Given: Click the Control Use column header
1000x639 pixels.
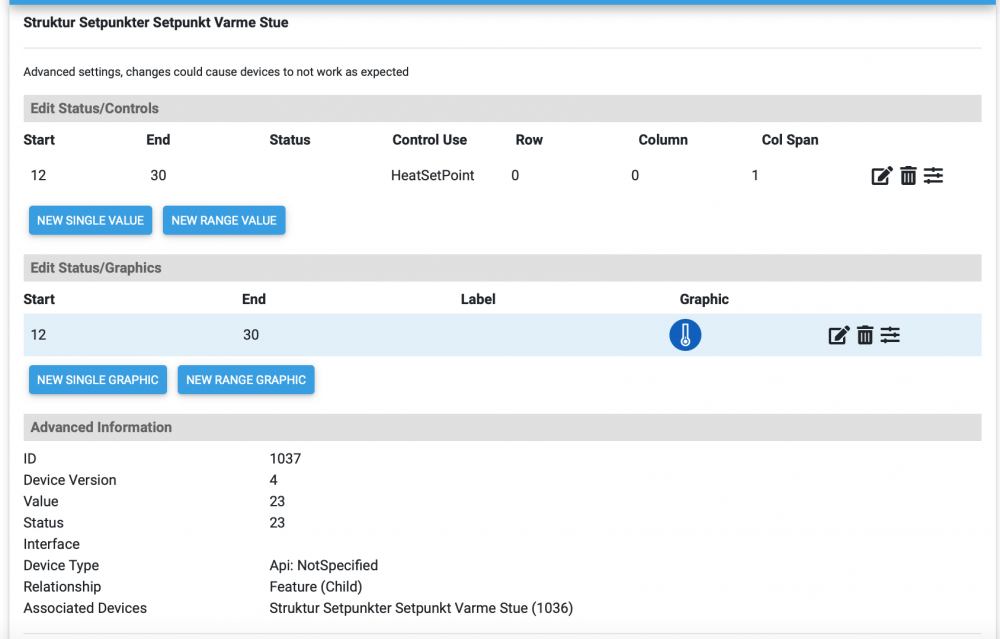Looking at the screenshot, I should (x=429, y=140).
